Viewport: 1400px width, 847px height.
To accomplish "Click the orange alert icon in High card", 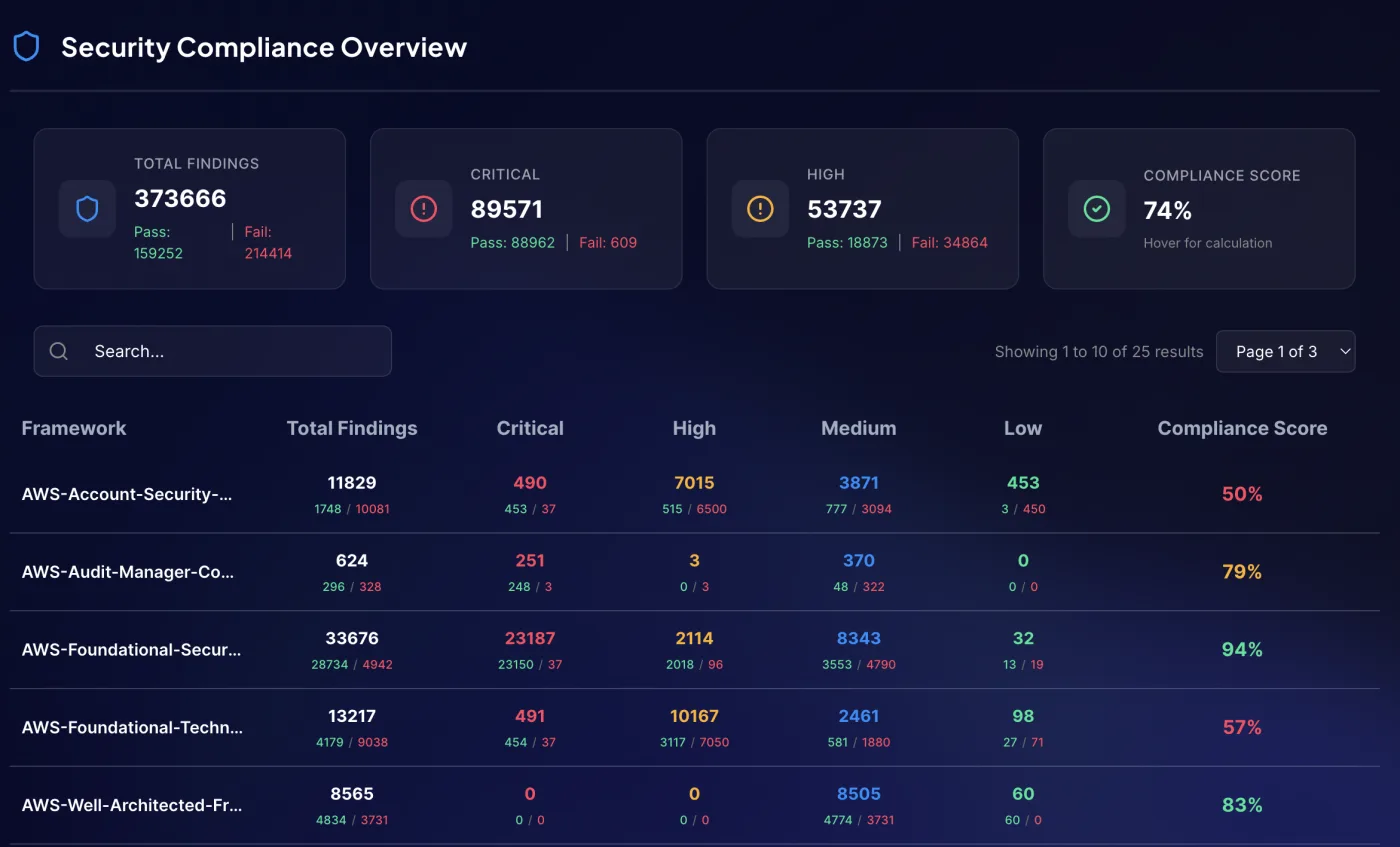I will tap(760, 208).
